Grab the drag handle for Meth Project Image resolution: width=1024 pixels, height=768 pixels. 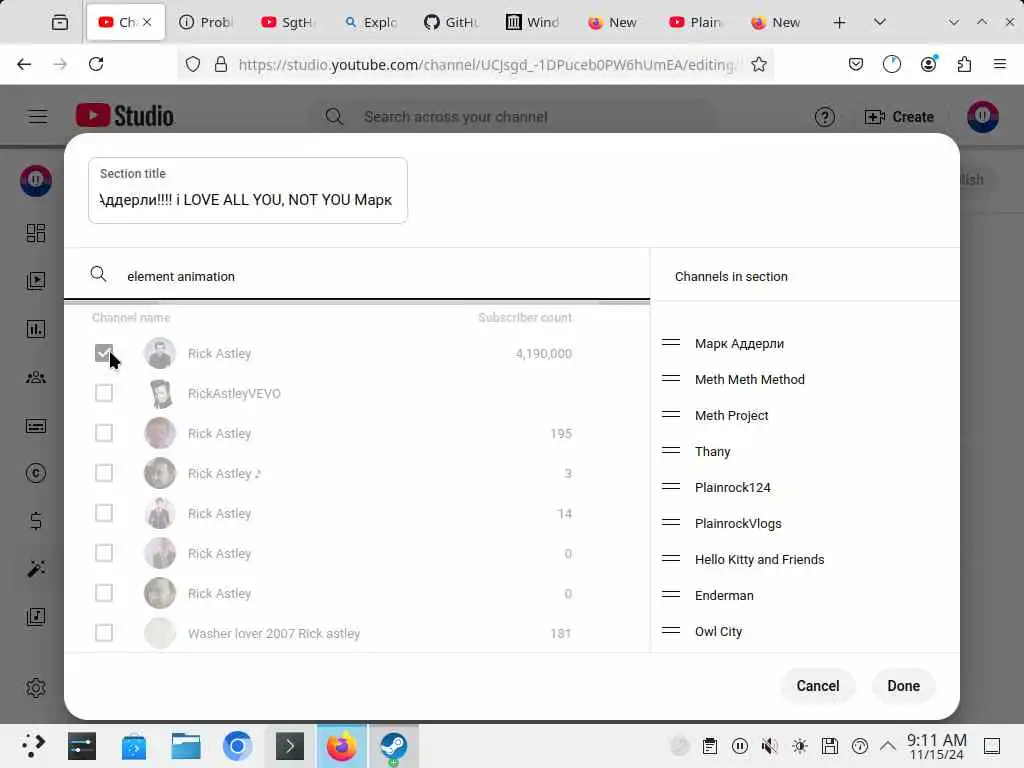tap(671, 415)
